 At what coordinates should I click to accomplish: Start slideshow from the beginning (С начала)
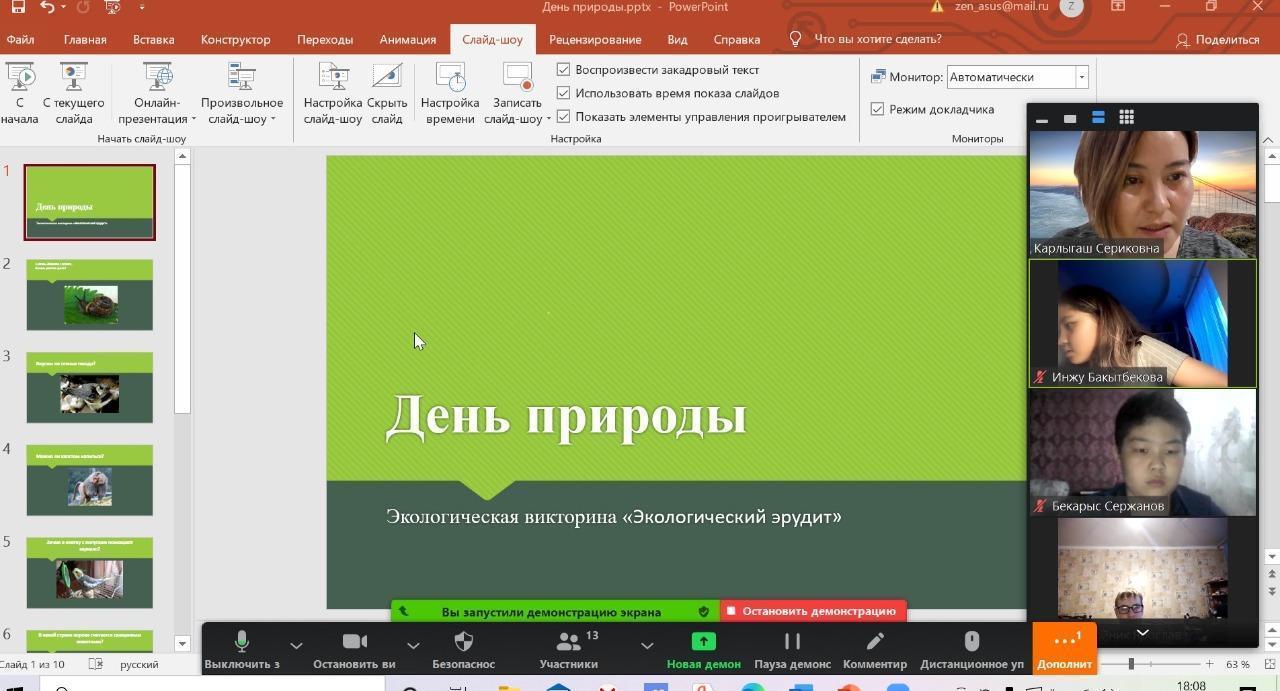[x=19, y=93]
